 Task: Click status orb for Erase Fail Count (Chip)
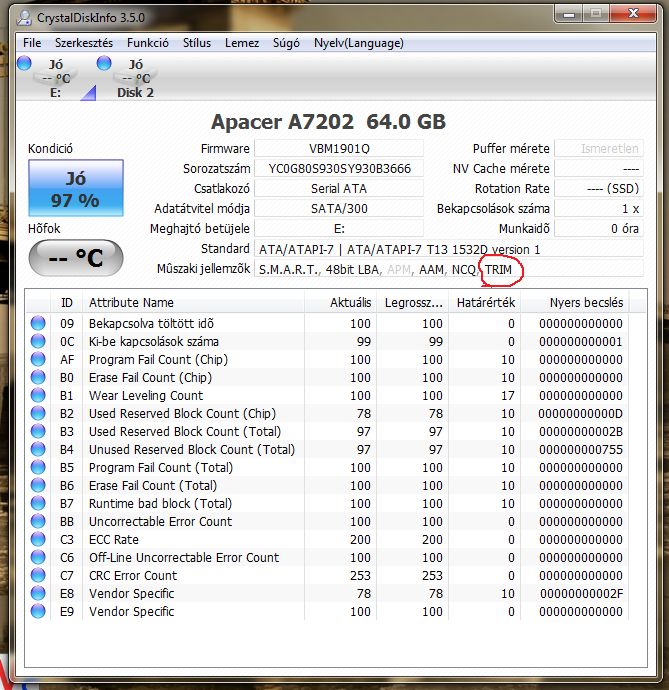38,377
